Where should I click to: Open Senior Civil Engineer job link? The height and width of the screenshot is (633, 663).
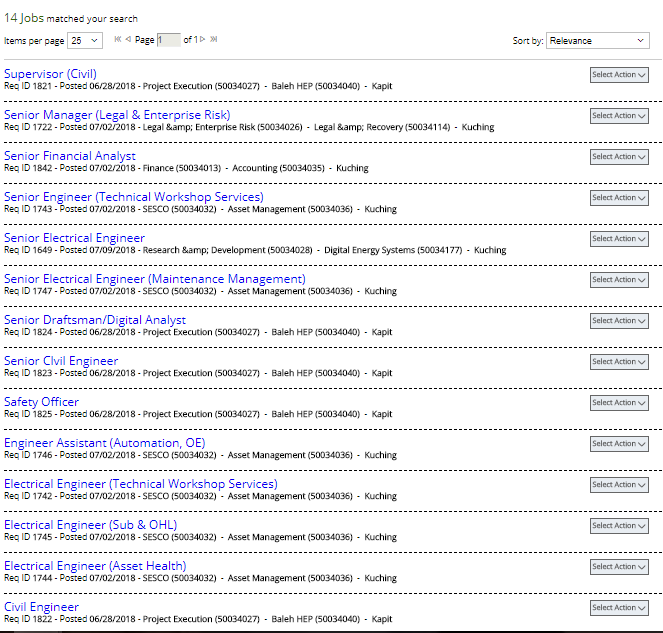point(61,361)
